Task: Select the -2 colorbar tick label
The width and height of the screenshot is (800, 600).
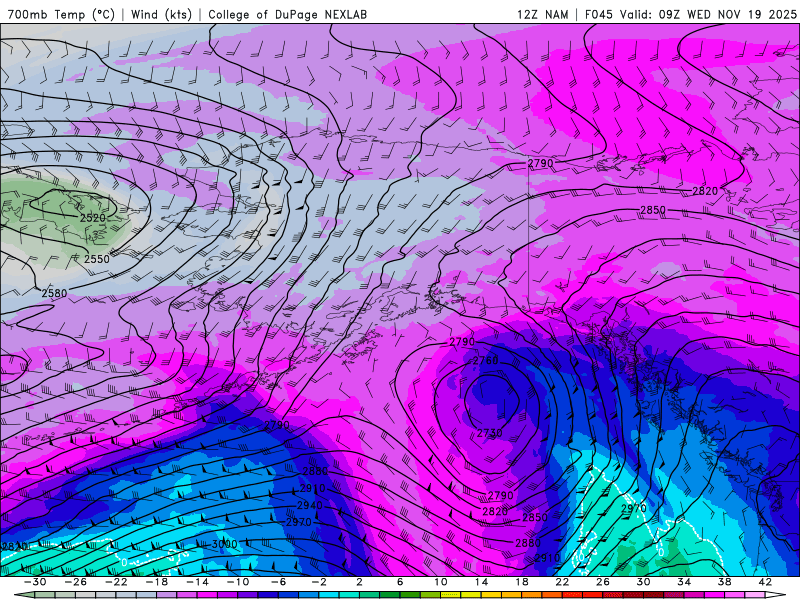Action: pos(318,582)
